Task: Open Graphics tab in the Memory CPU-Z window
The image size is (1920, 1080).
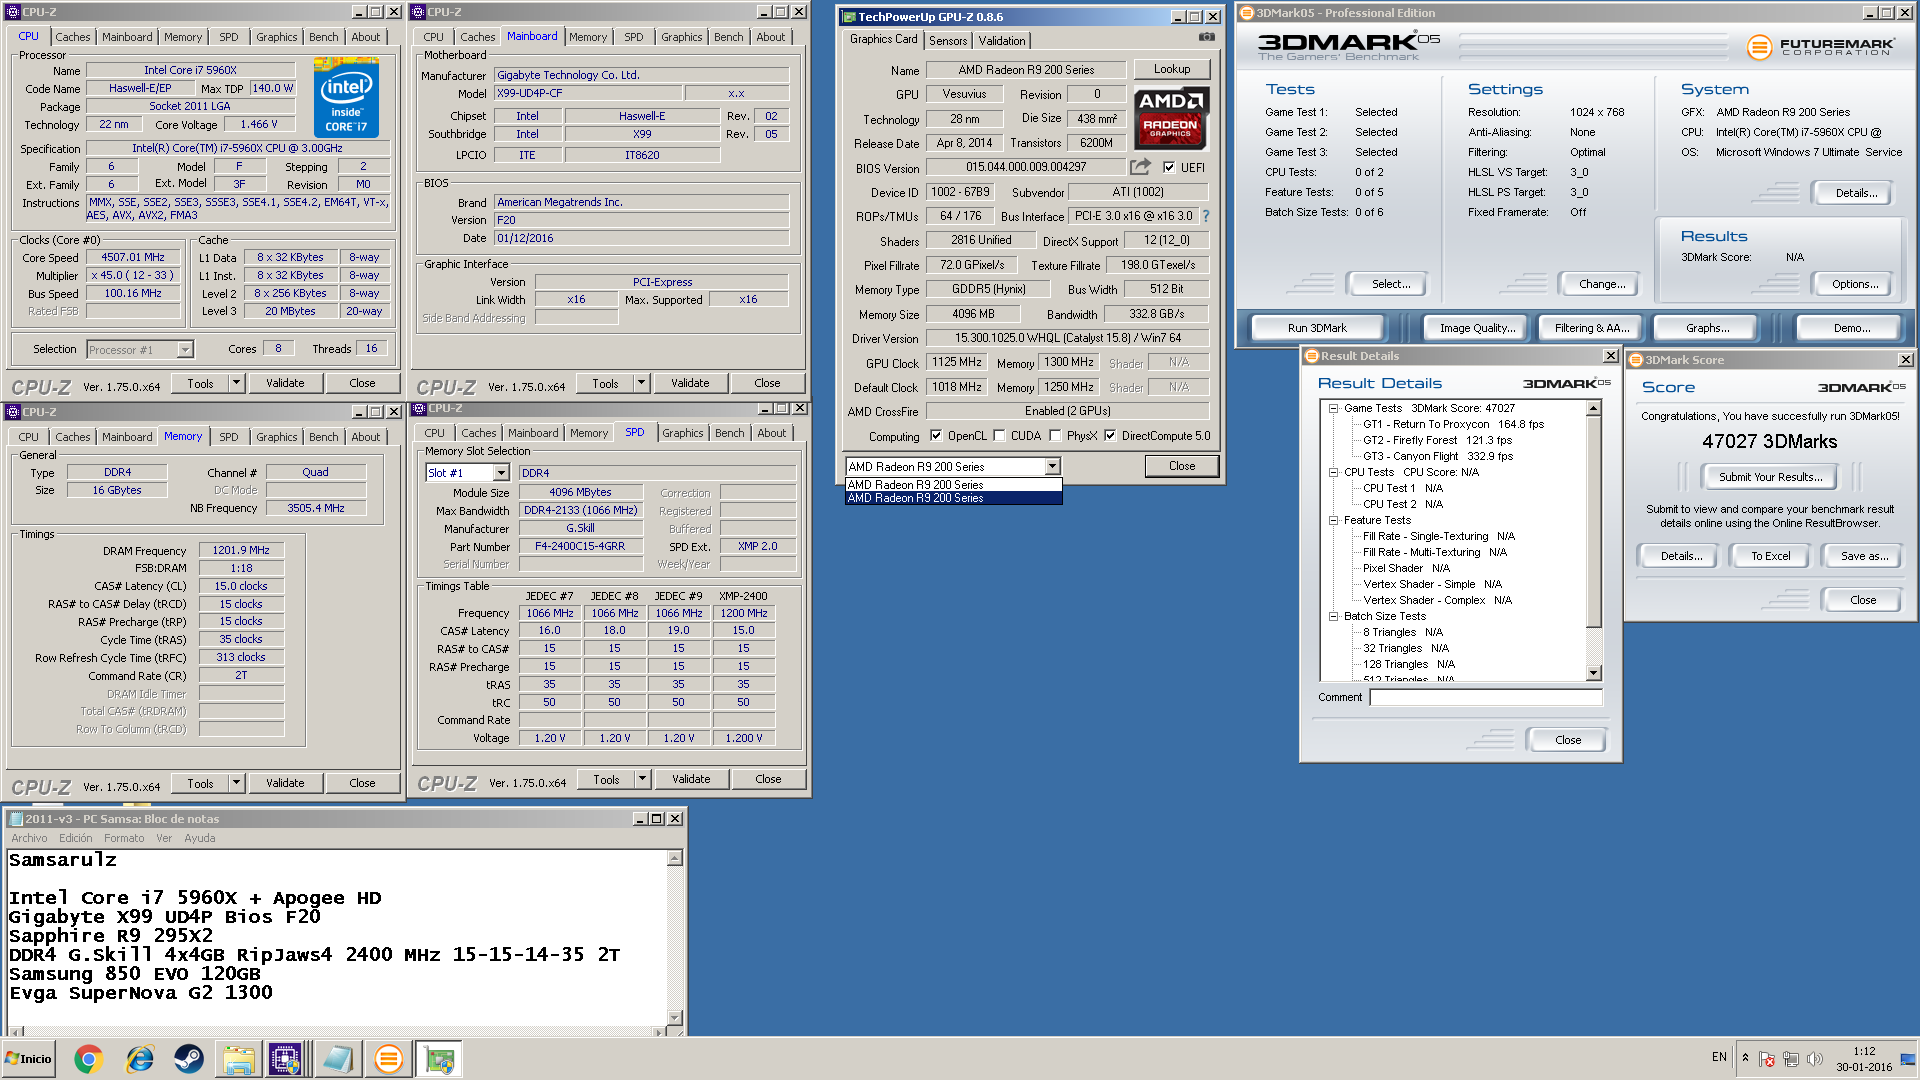Action: coord(276,437)
